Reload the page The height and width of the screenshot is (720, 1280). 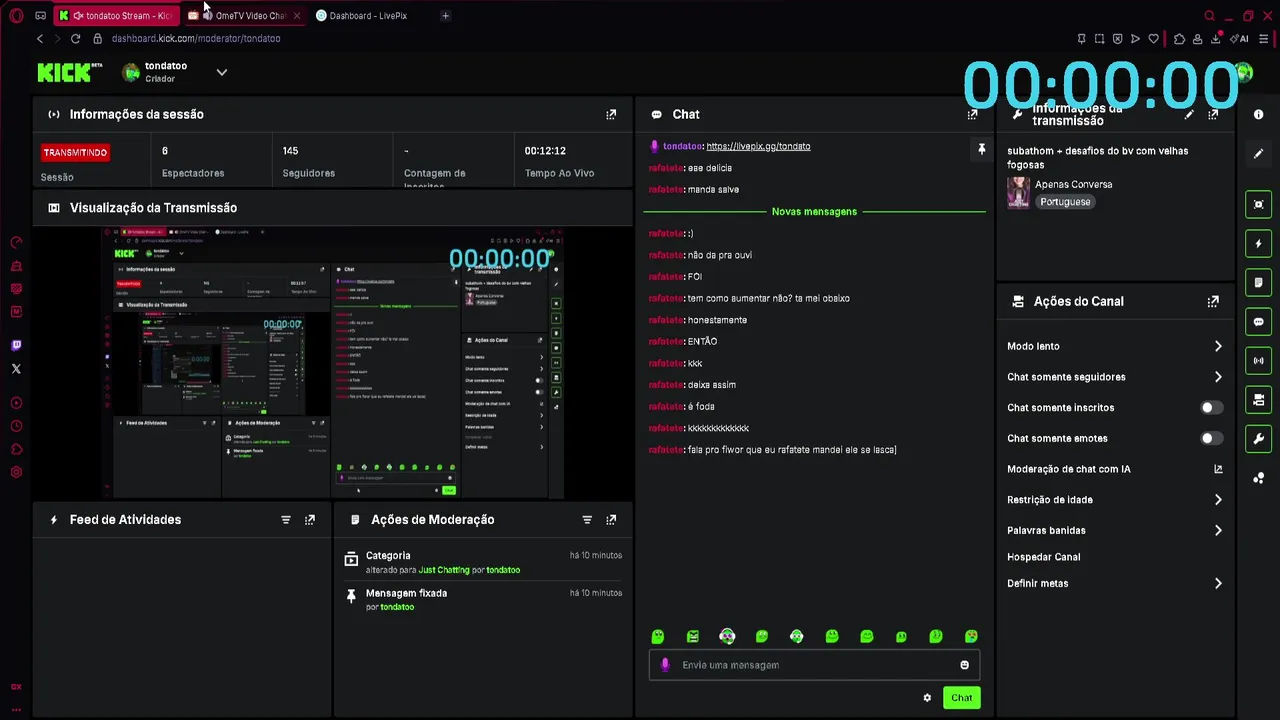(x=75, y=38)
